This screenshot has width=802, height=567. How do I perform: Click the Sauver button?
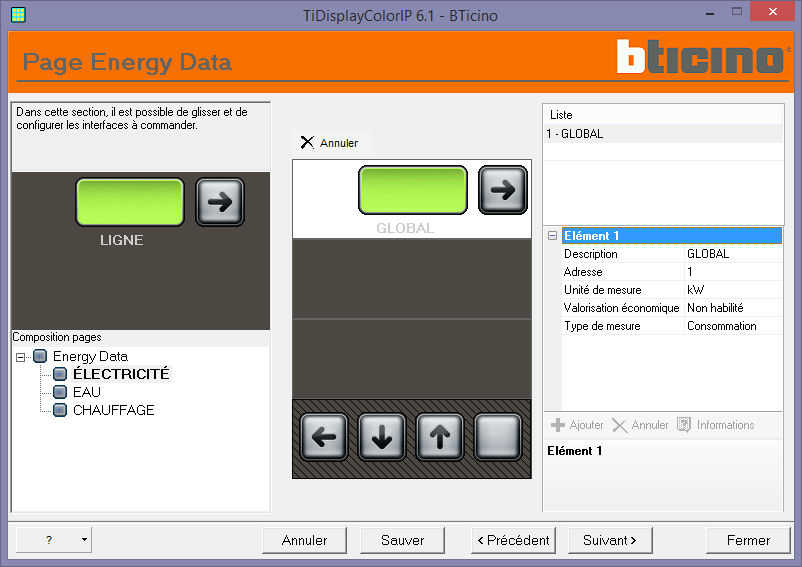point(403,540)
